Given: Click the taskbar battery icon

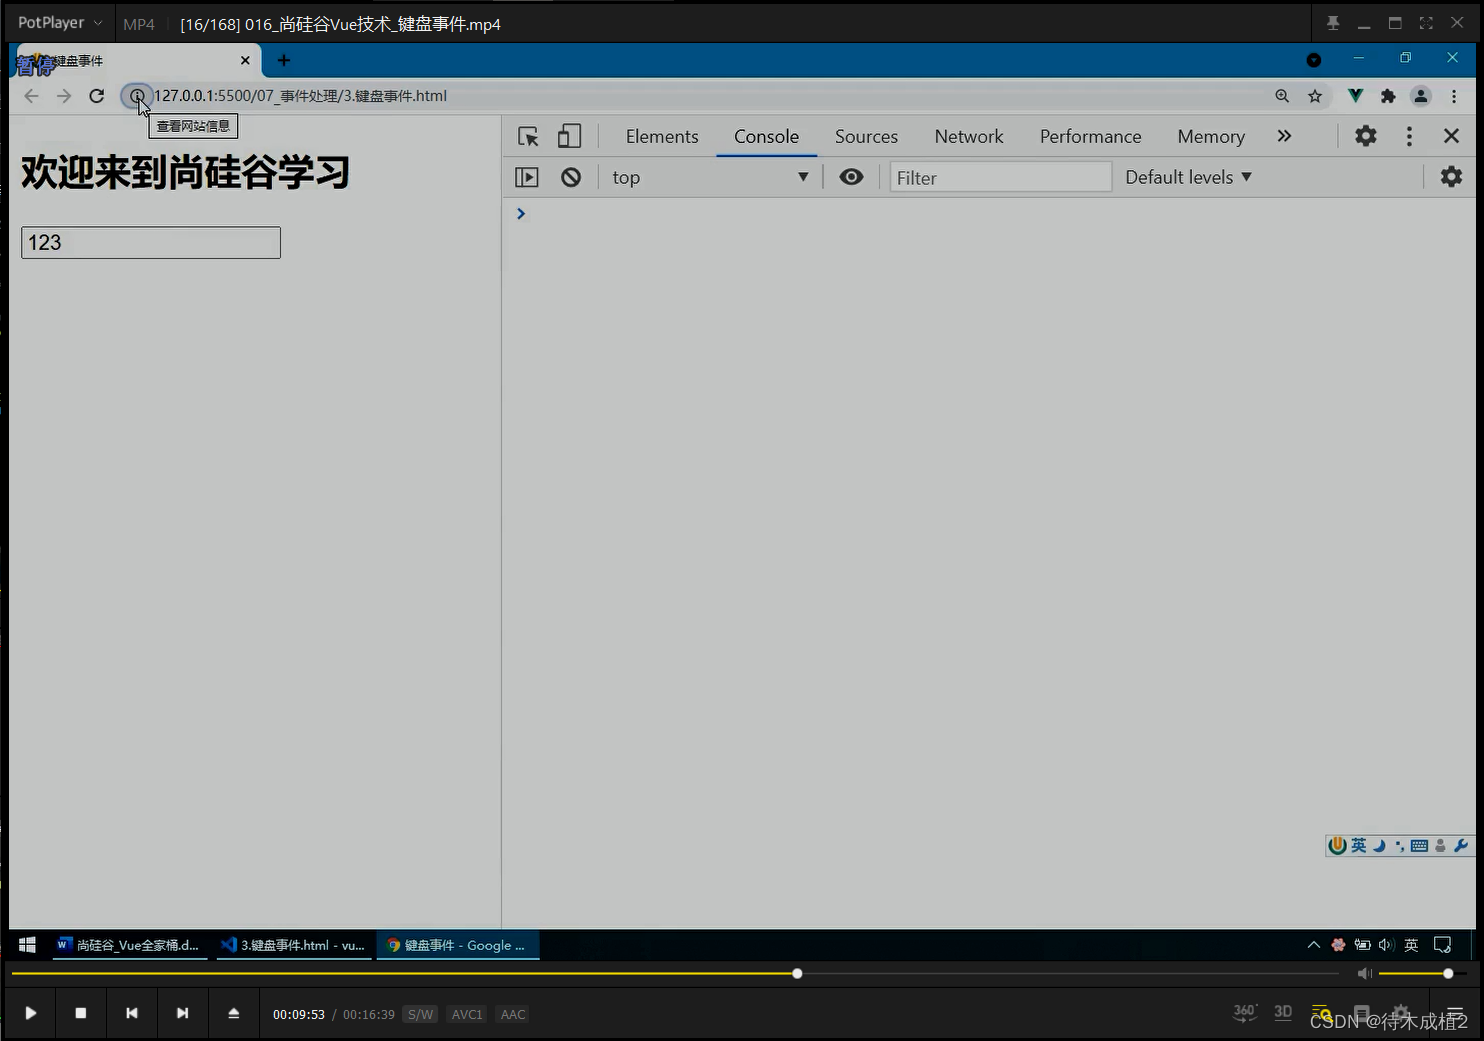Looking at the screenshot, I should pyautogui.click(x=1362, y=945).
